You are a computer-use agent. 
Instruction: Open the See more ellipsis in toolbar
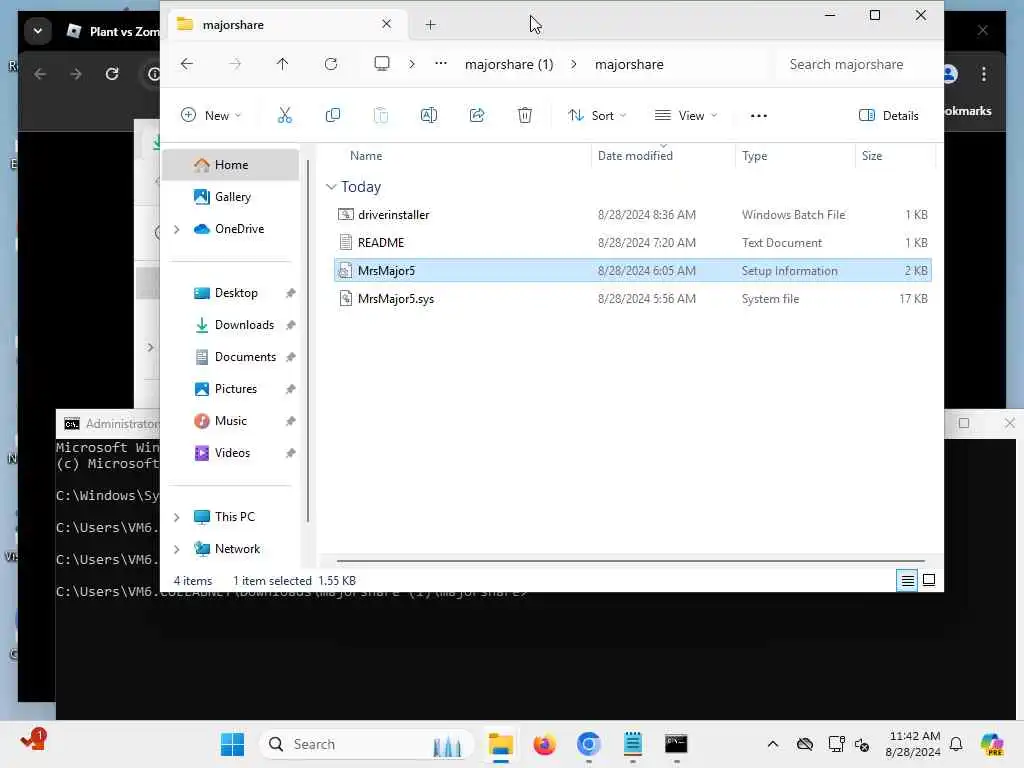[x=758, y=116]
